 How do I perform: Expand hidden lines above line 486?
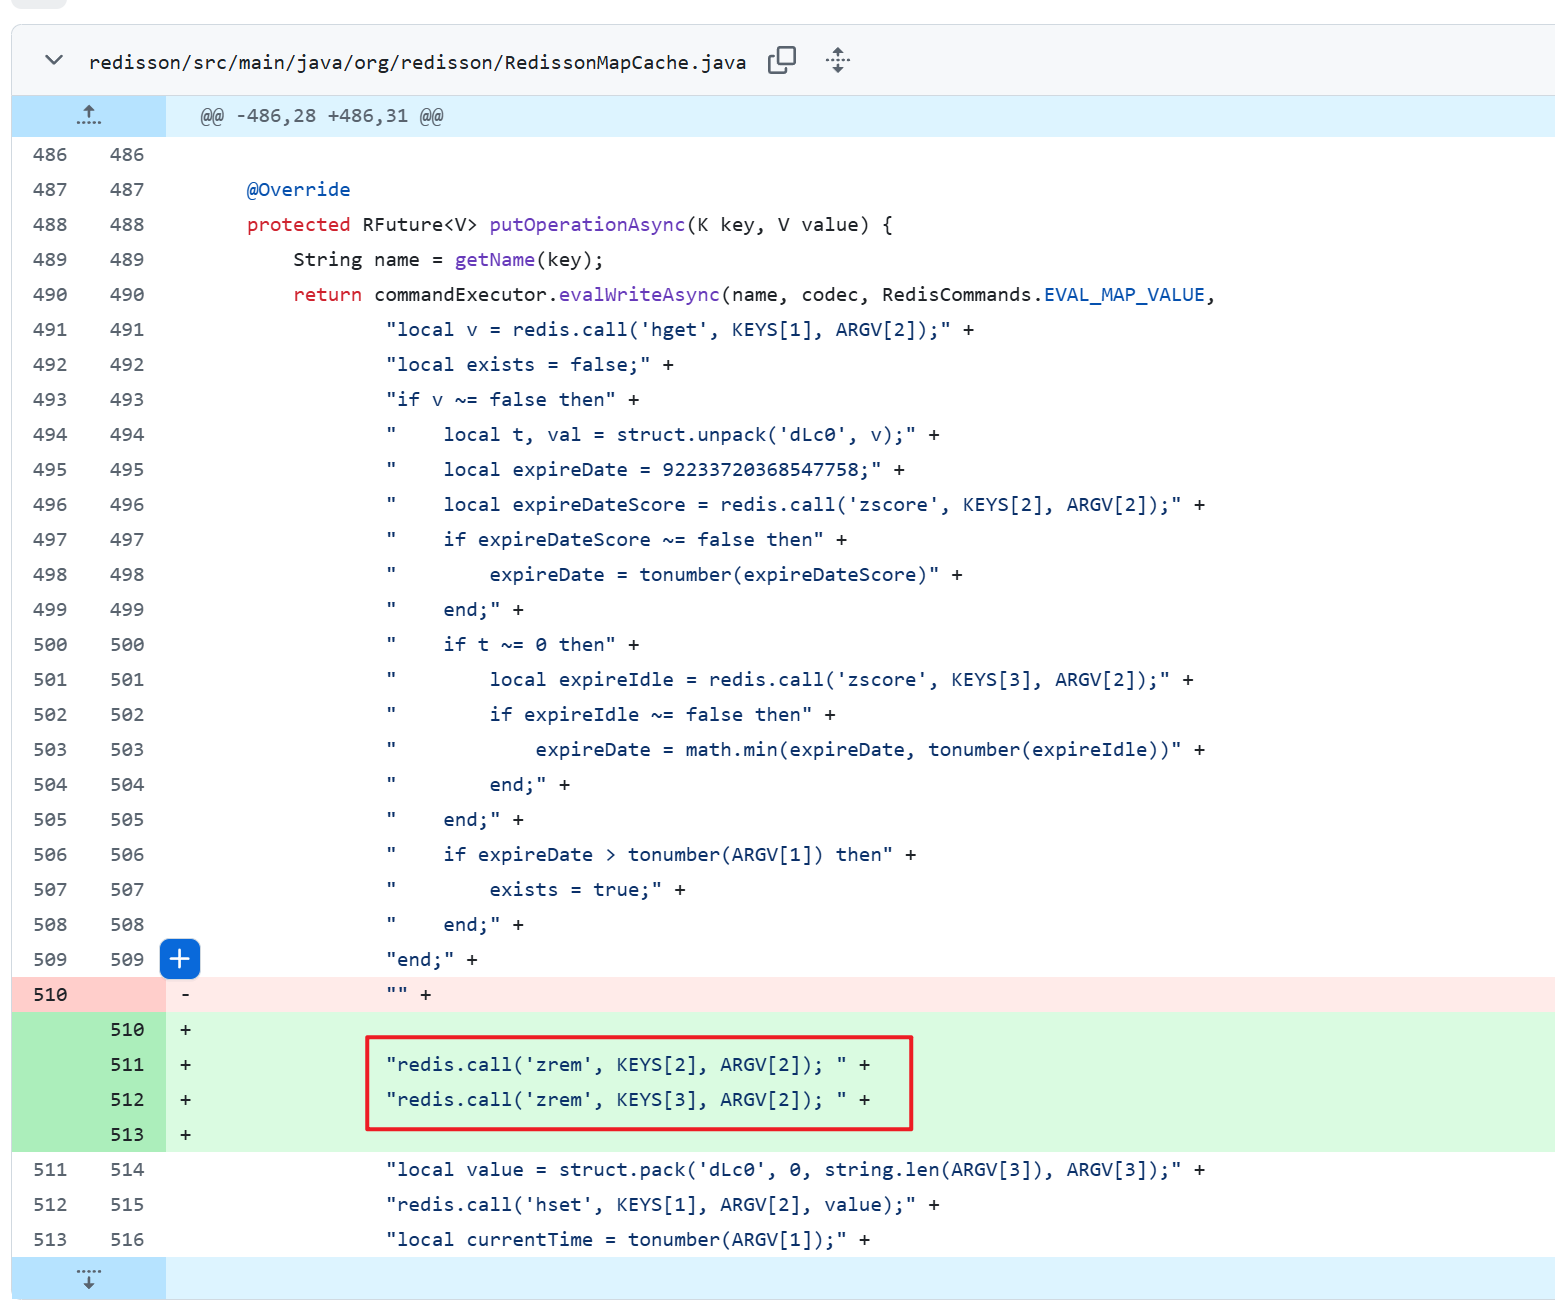coord(88,116)
